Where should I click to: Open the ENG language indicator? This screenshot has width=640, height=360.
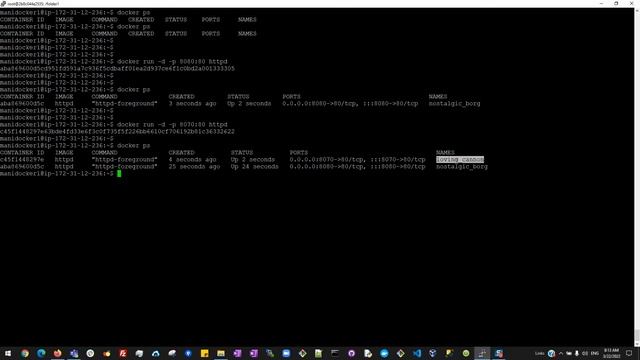pos(595,353)
